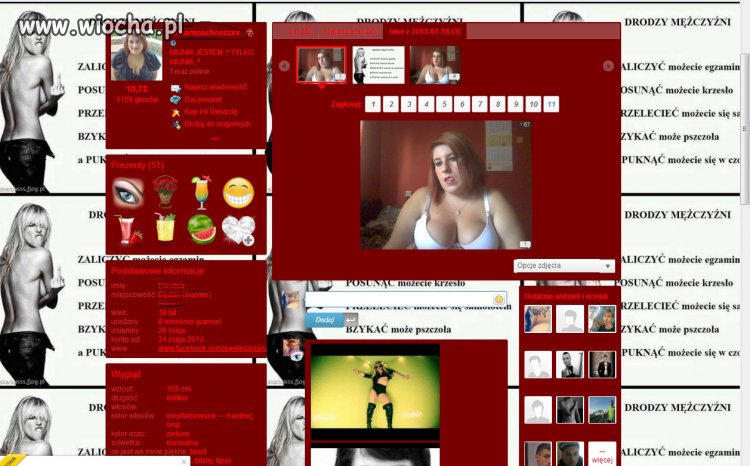Click the Dodaj do znajomych link

click(x=217, y=124)
